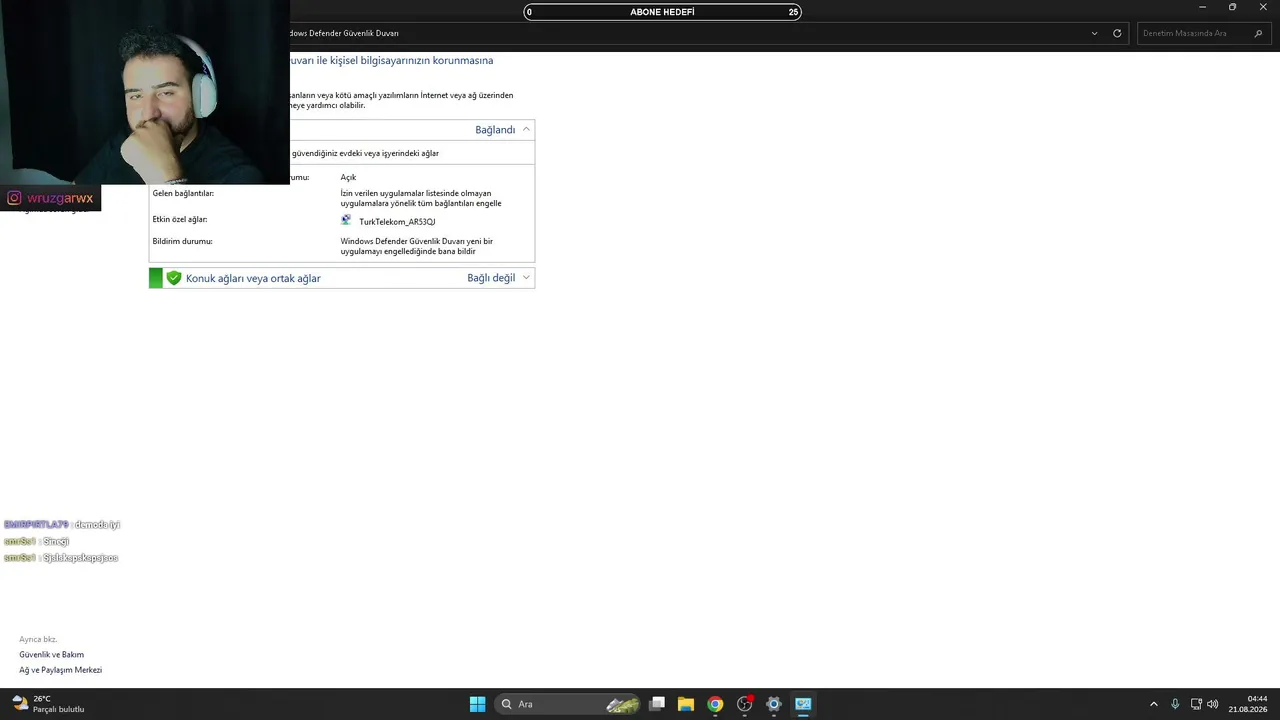Screen dimensions: 1280x720
Task: Open the Windows Start menu
Action: tap(477, 704)
